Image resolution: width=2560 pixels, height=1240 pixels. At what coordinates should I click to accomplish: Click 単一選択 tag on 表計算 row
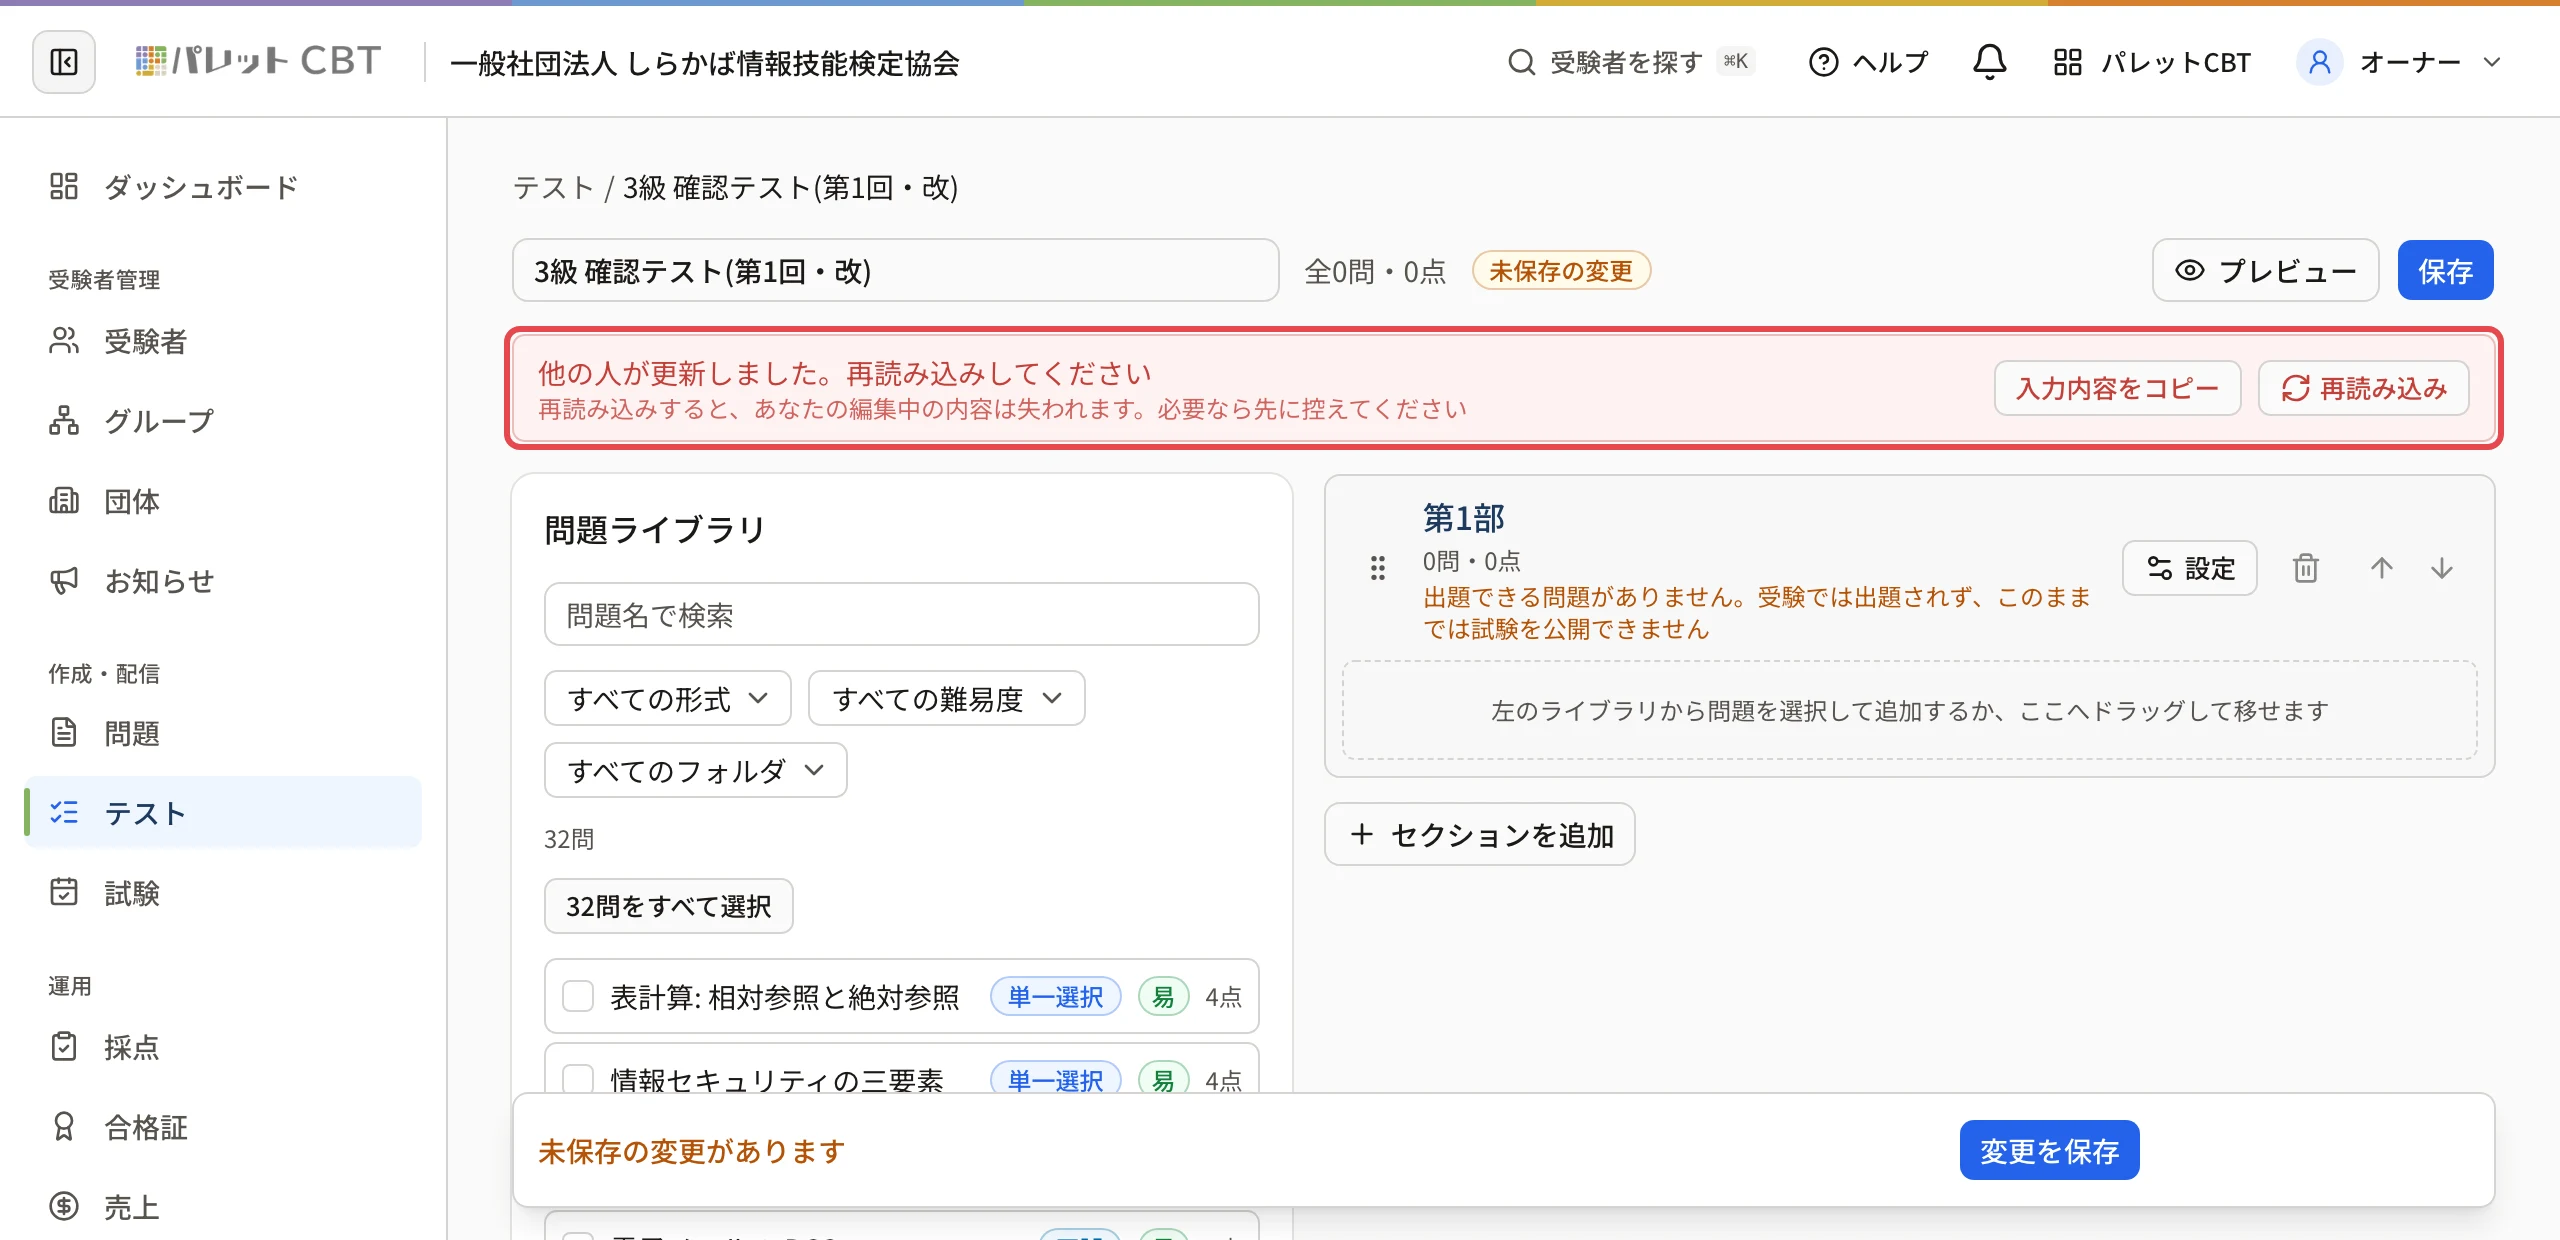[1055, 997]
